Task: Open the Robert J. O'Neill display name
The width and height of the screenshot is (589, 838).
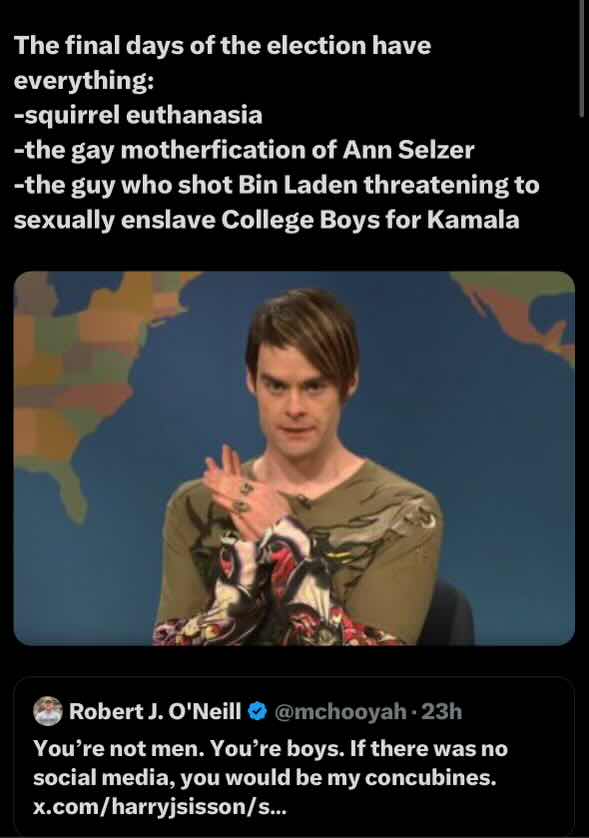Action: click(155, 711)
